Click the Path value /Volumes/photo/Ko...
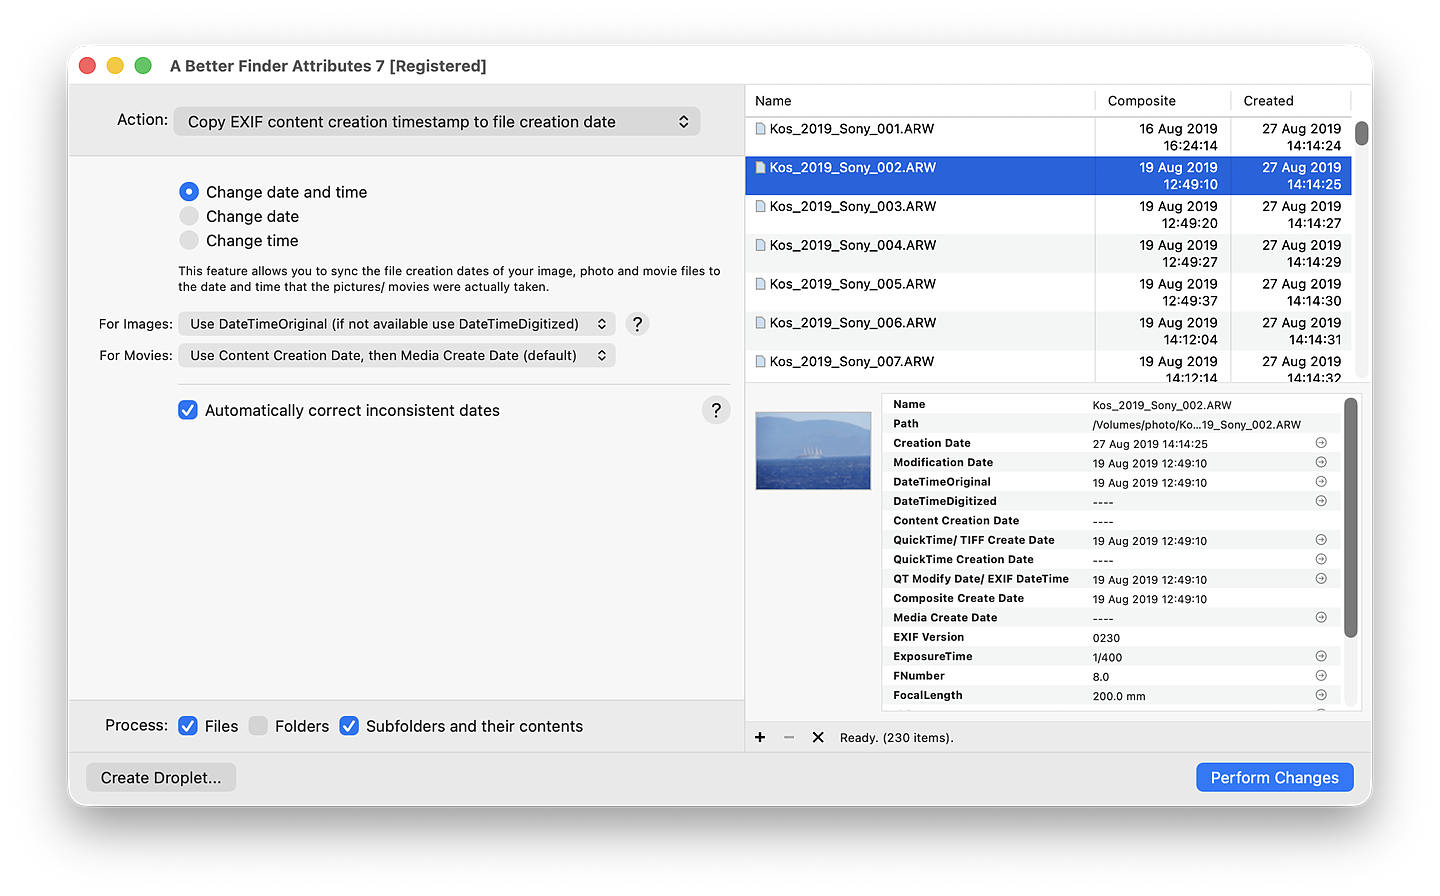This screenshot has height=896, width=1440. point(1197,425)
